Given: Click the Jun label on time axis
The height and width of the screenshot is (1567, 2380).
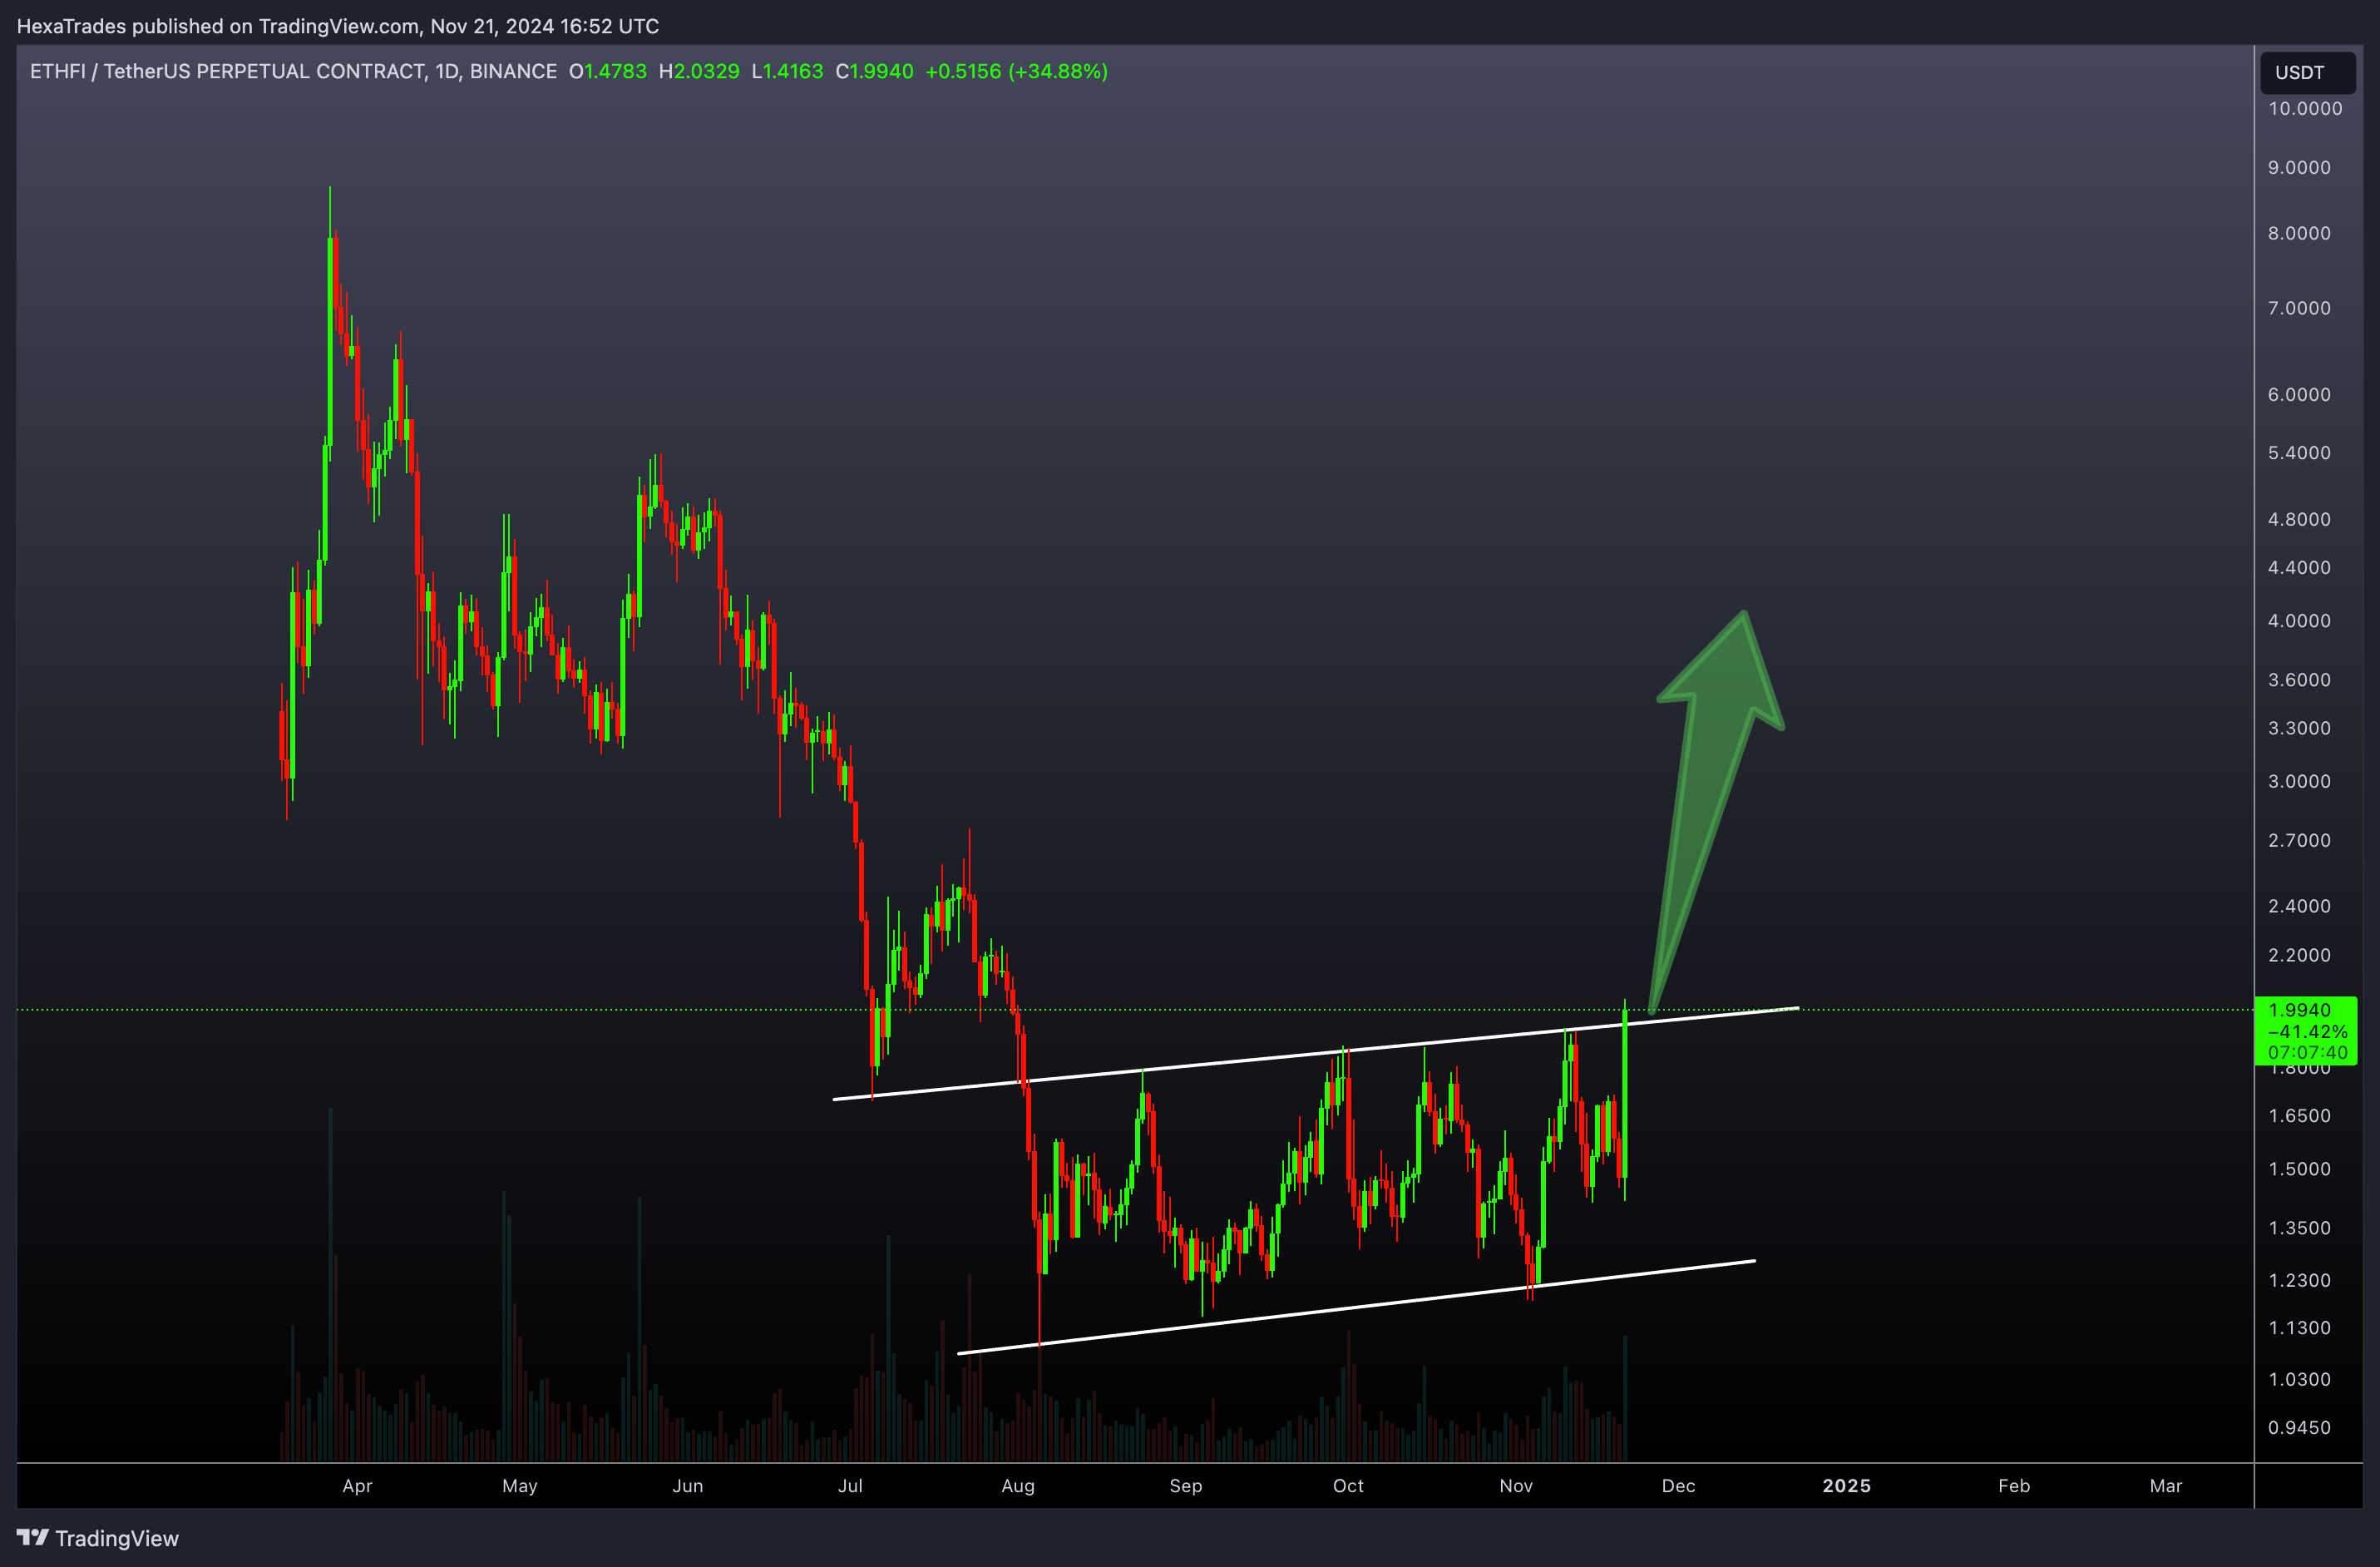Looking at the screenshot, I should point(687,1486).
